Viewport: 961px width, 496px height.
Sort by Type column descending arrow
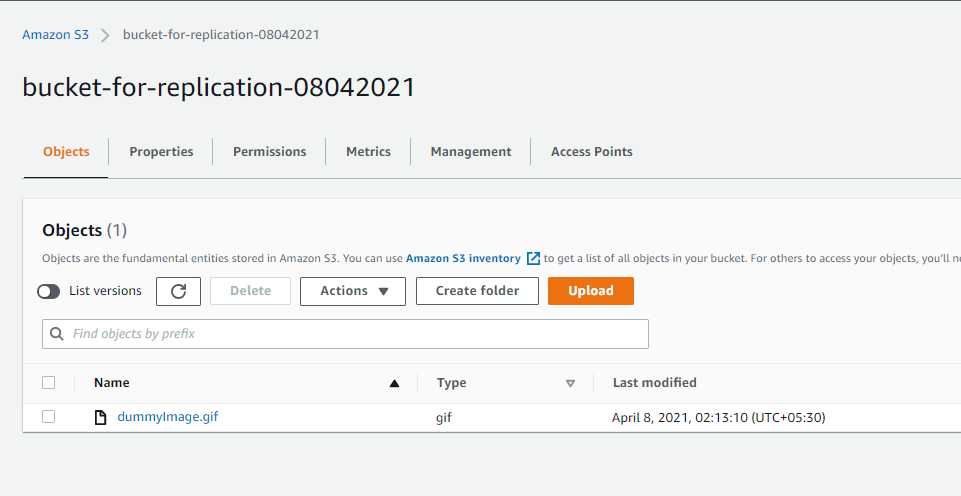pyautogui.click(x=570, y=383)
